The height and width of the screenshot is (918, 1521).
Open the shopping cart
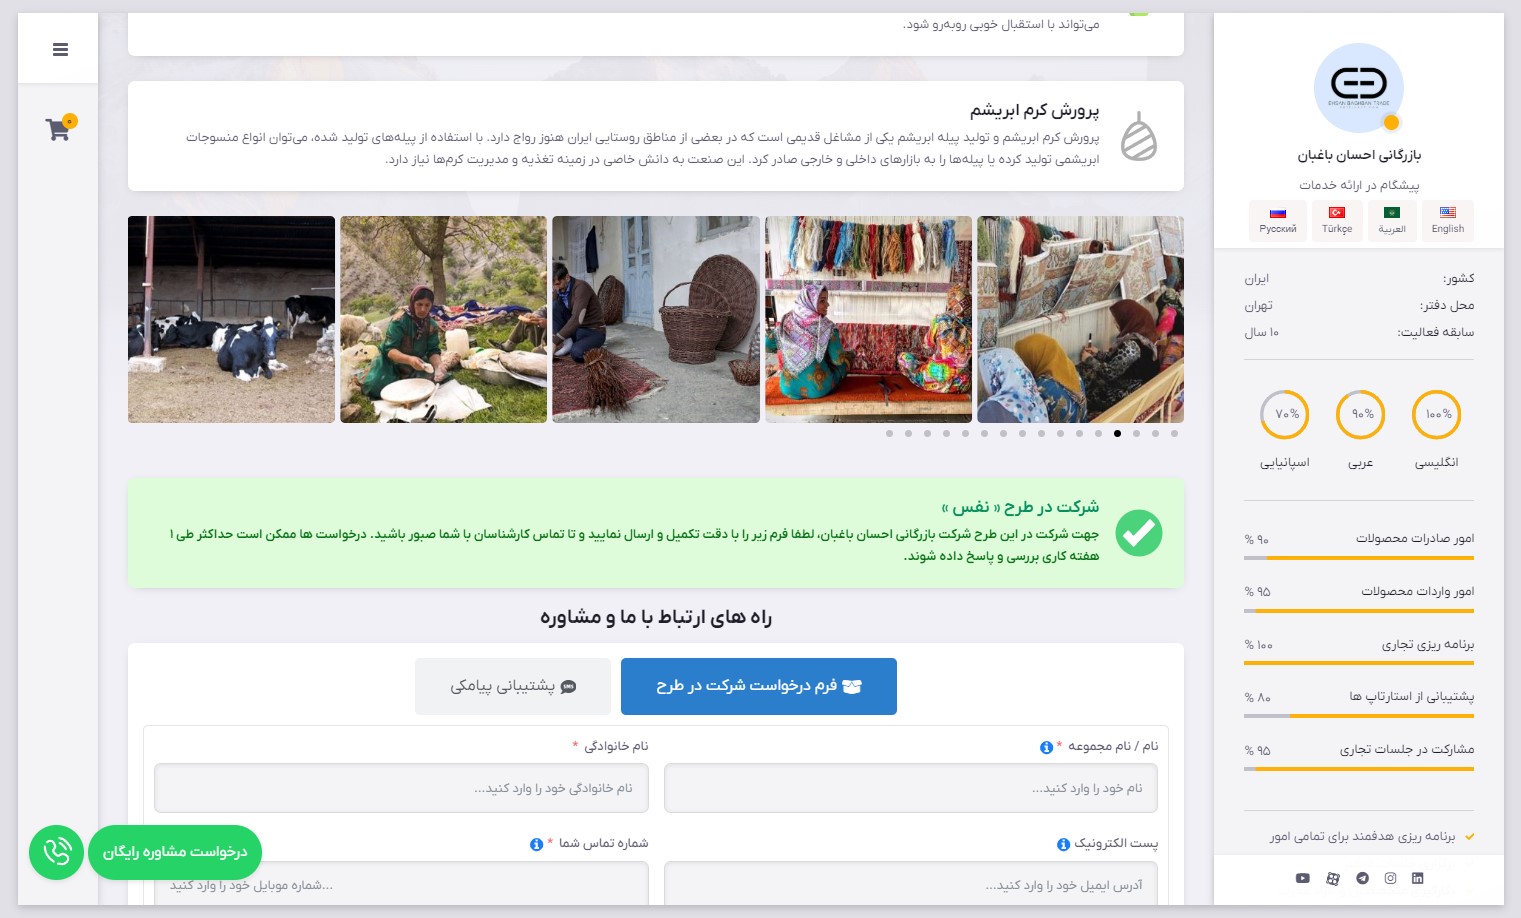pyautogui.click(x=59, y=128)
